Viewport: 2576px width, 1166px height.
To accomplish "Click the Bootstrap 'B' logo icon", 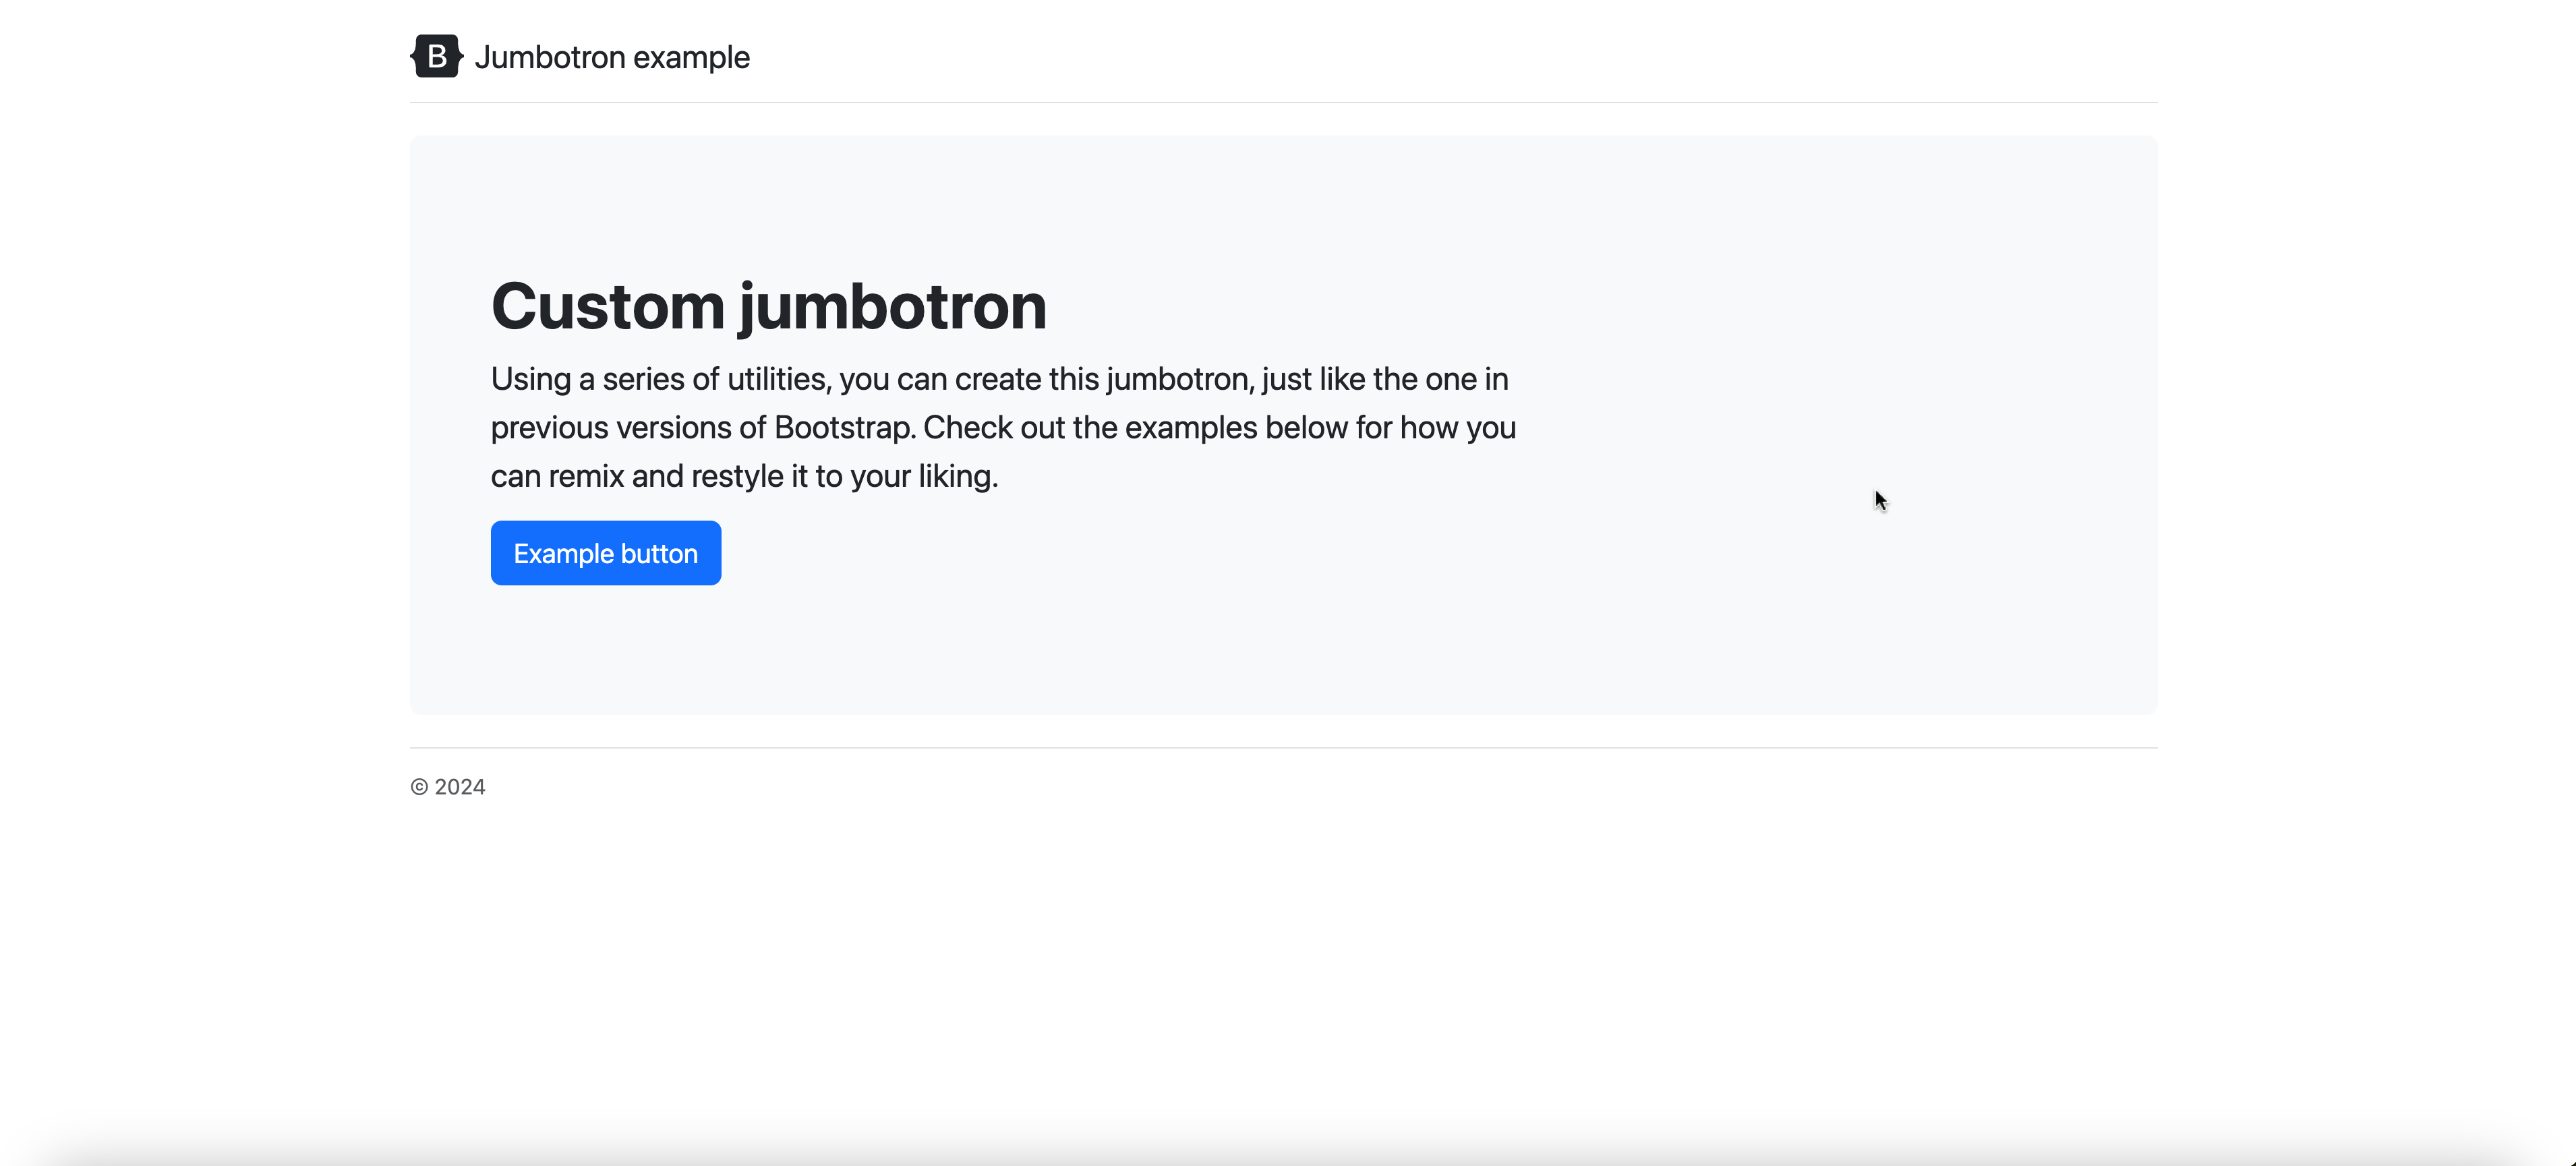I will click(x=437, y=56).
